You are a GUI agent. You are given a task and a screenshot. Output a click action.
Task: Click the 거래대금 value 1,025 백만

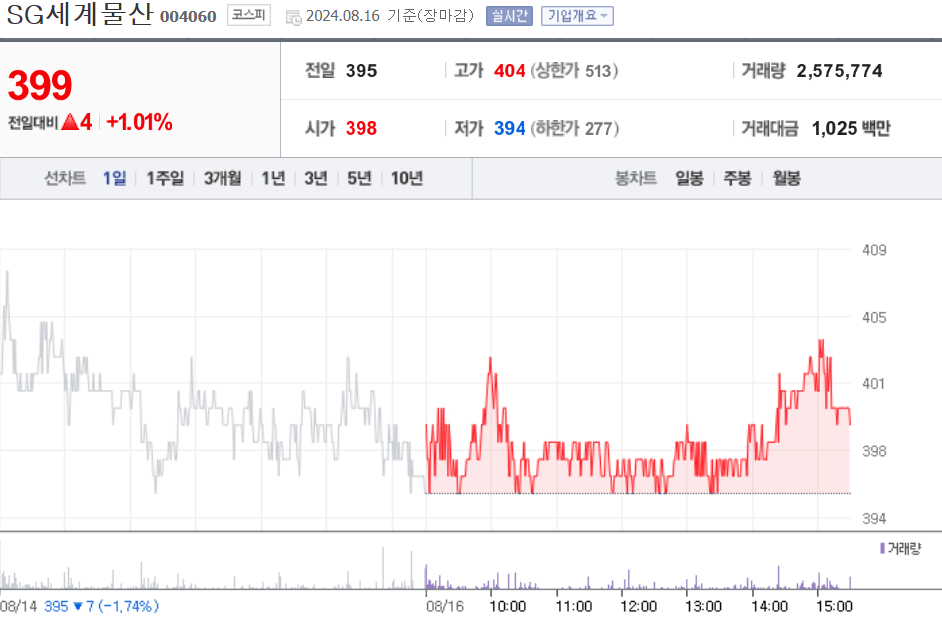(x=851, y=128)
